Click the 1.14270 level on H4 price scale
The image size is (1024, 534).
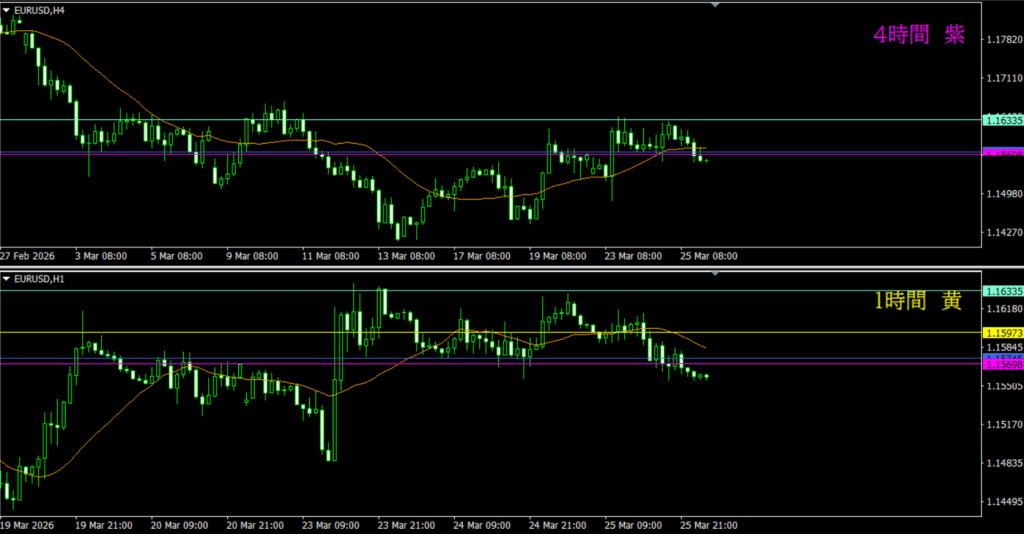pyautogui.click(x=1002, y=232)
